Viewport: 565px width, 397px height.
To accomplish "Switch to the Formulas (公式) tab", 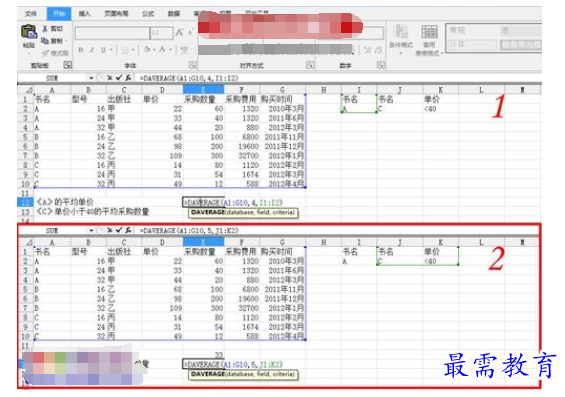I will [x=148, y=14].
